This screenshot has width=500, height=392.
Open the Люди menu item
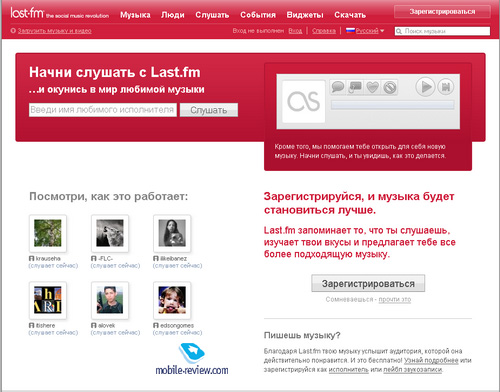coord(173,15)
